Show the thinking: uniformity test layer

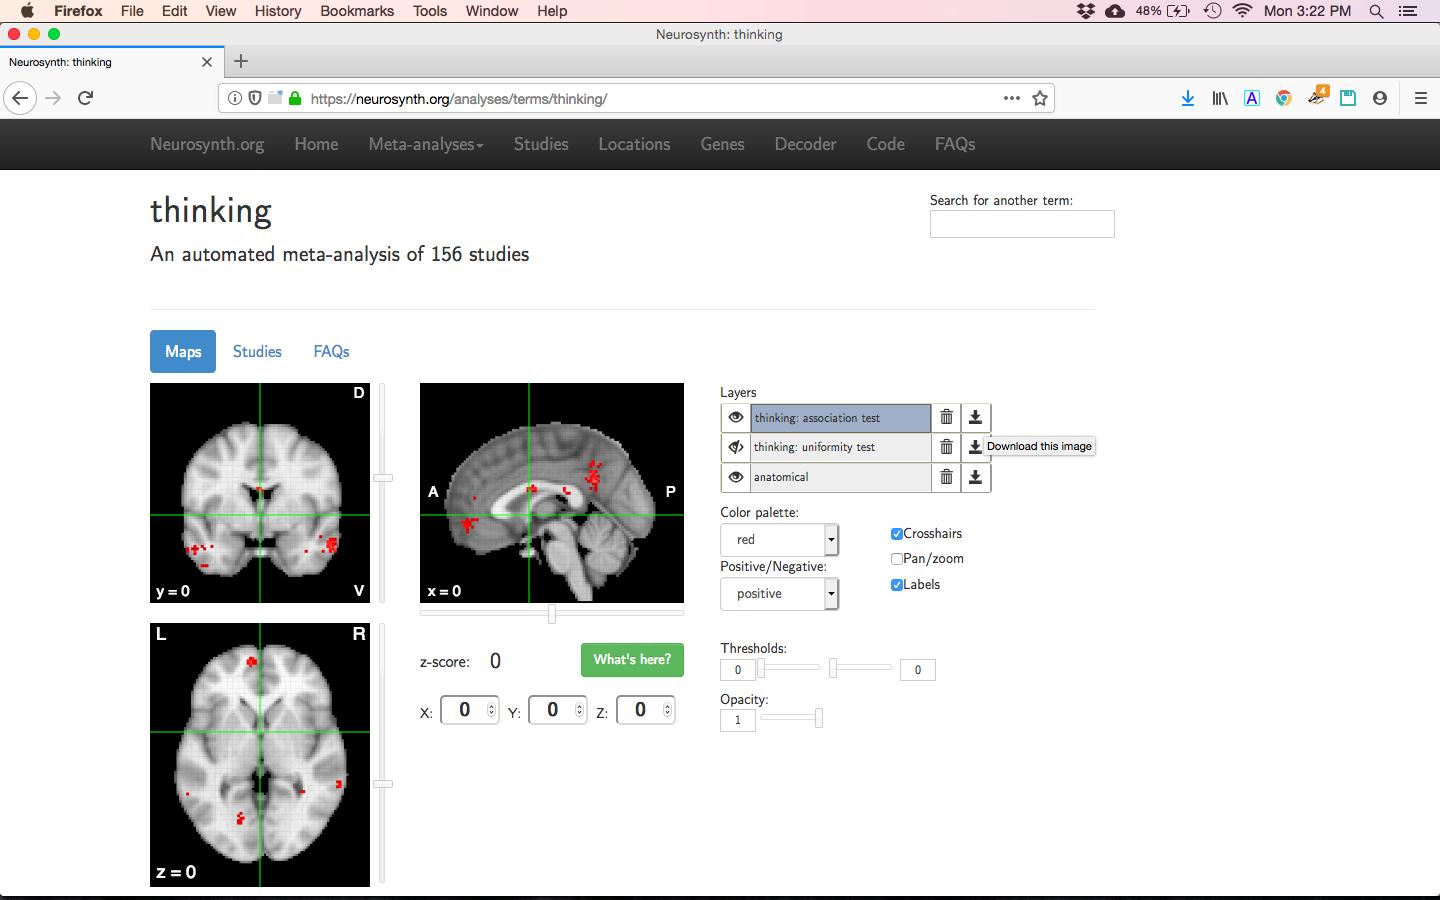[x=736, y=447]
